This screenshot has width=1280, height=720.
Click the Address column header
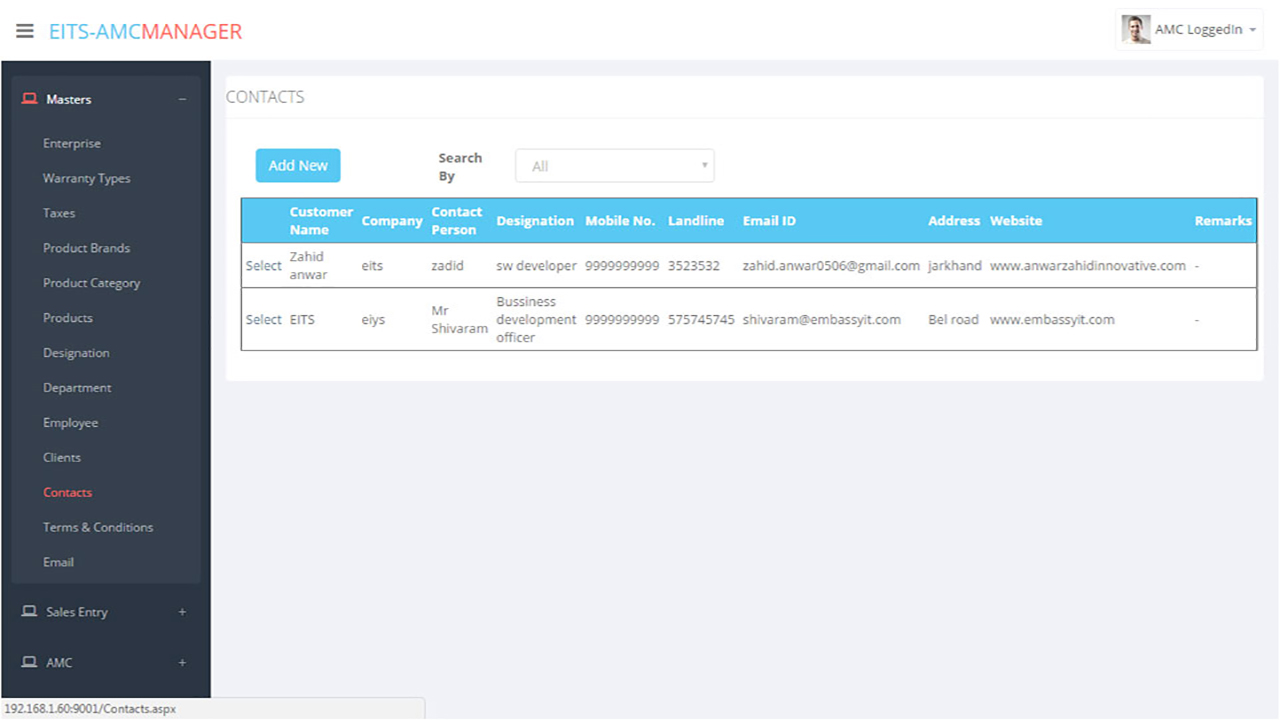coord(954,221)
